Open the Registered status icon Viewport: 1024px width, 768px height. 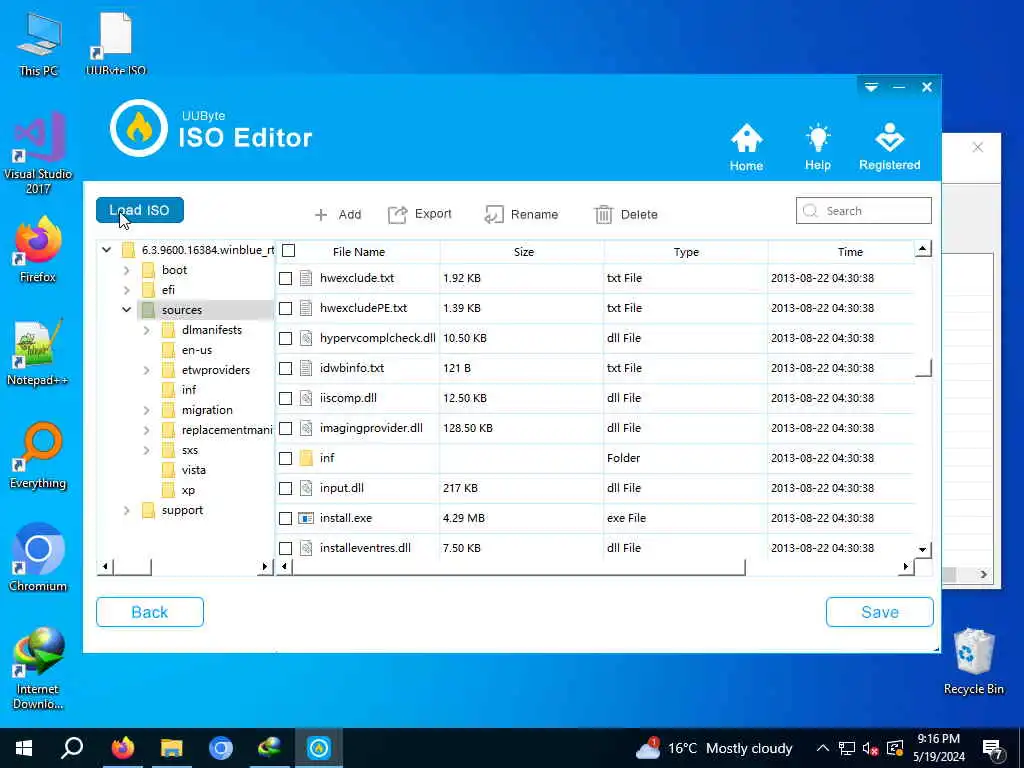pos(889,147)
